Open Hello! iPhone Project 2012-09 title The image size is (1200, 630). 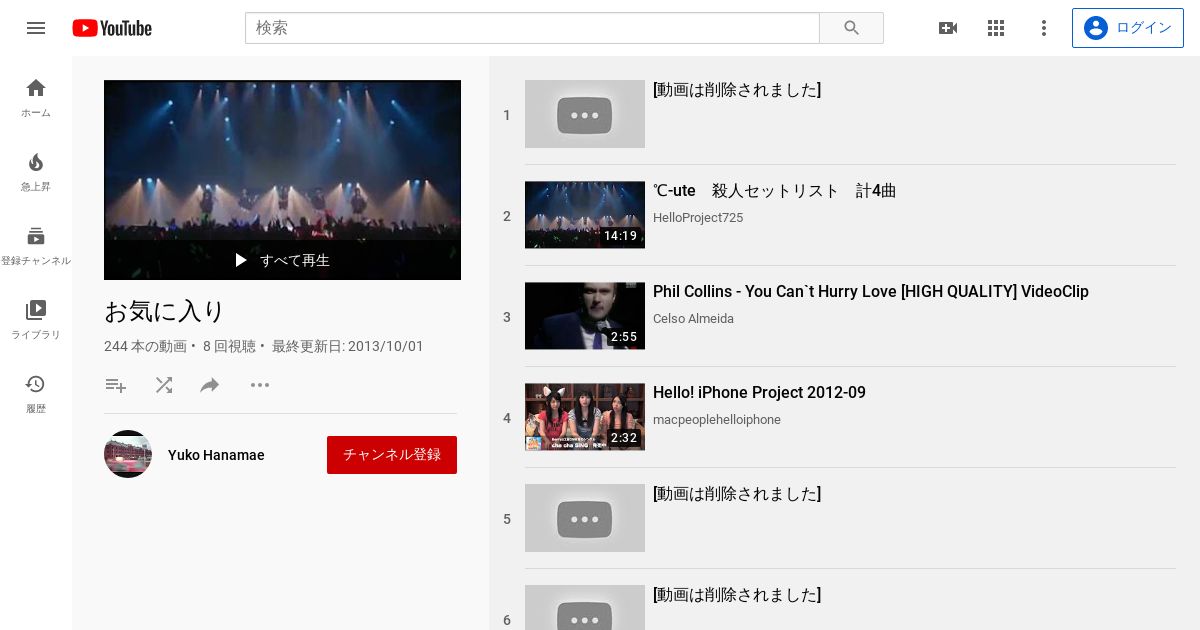[759, 393]
